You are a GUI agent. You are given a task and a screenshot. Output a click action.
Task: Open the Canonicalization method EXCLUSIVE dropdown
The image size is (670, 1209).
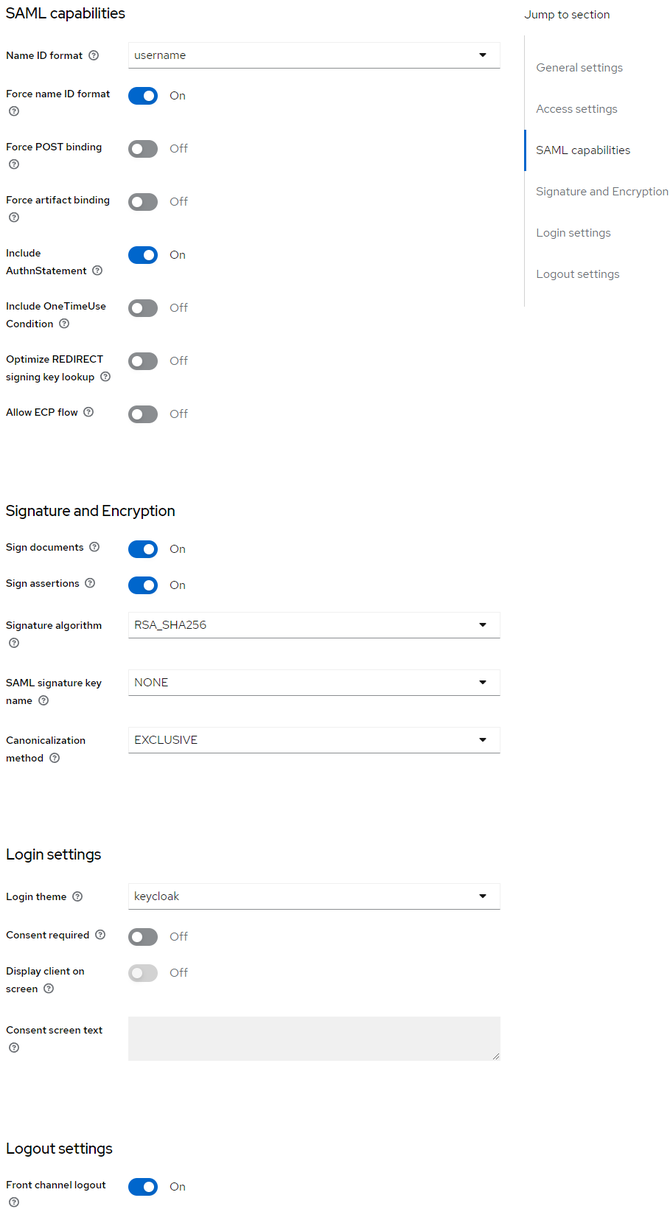pos(314,740)
